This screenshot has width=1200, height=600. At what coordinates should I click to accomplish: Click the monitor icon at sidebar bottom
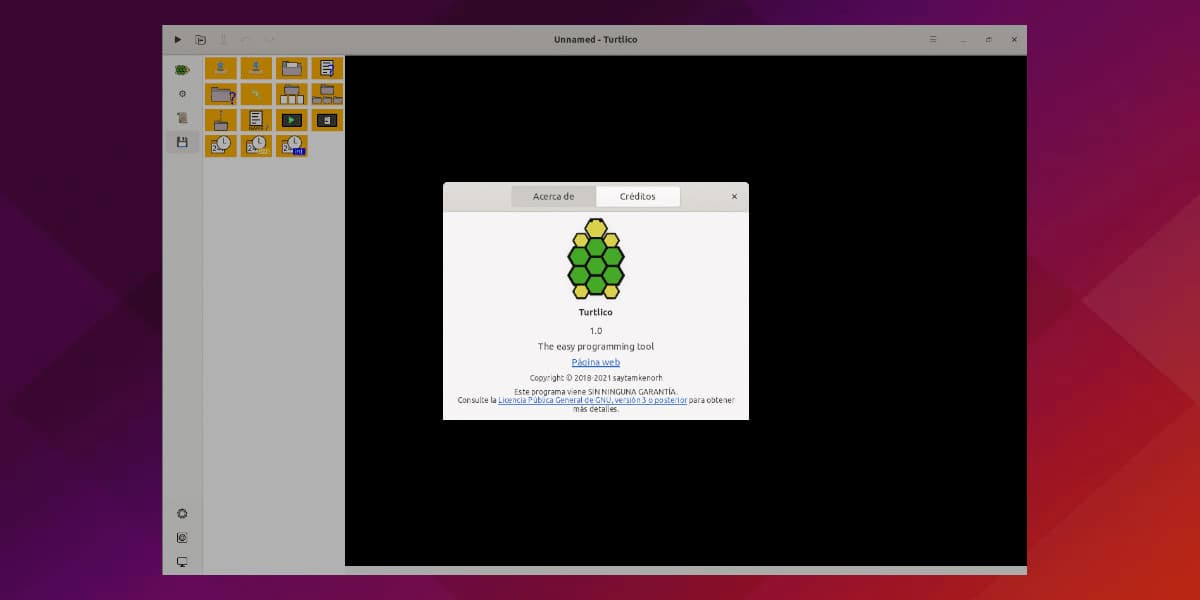point(182,562)
